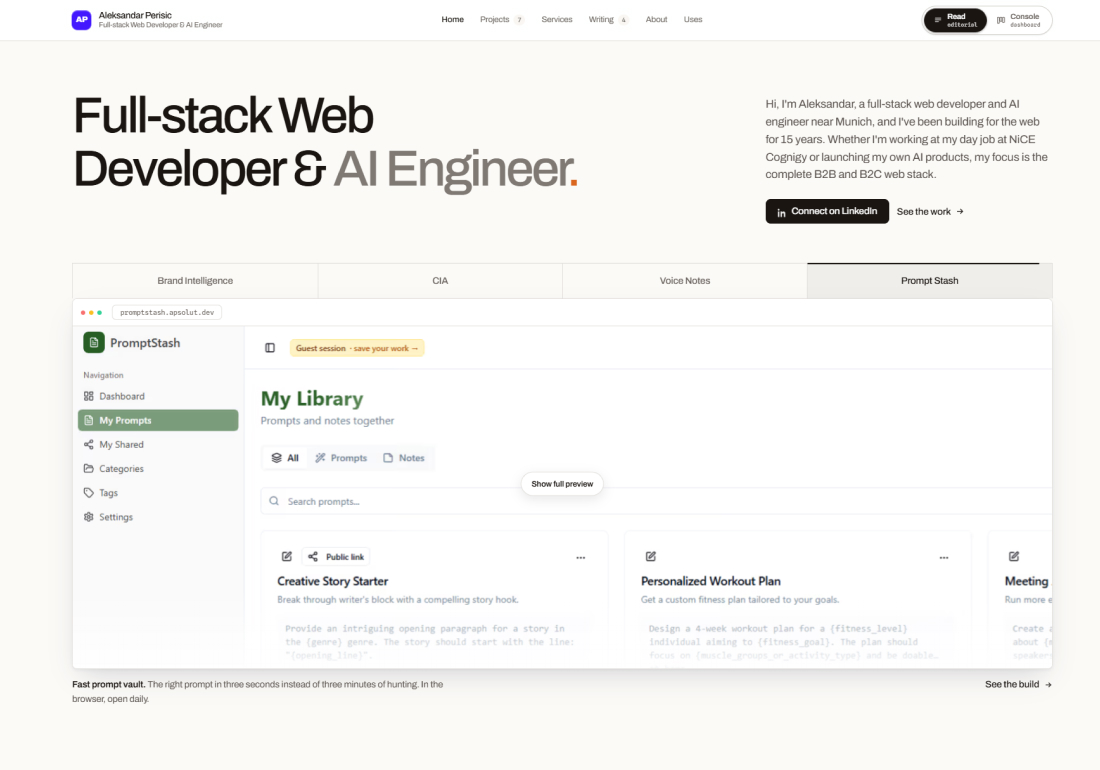This screenshot has width=1100, height=770.
Task: Filter library by Prompts
Action: coord(341,458)
